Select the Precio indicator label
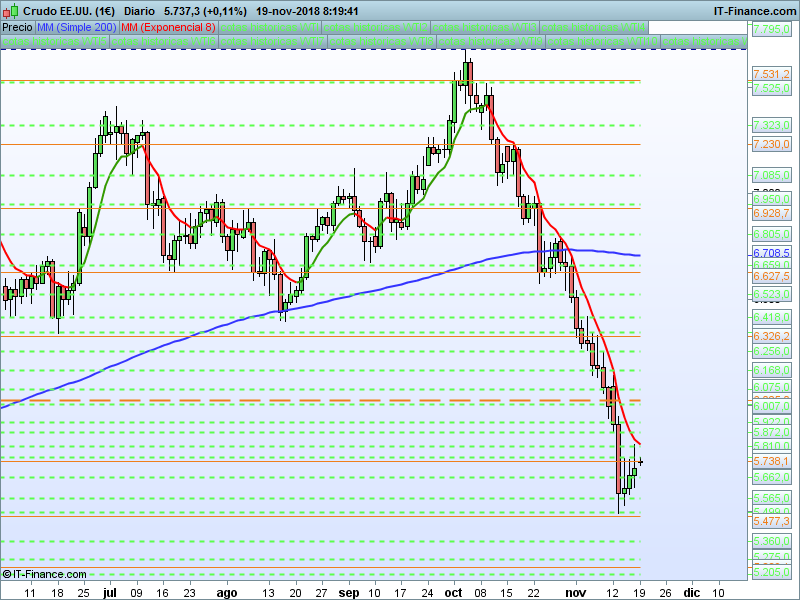The image size is (800, 600). [17, 28]
